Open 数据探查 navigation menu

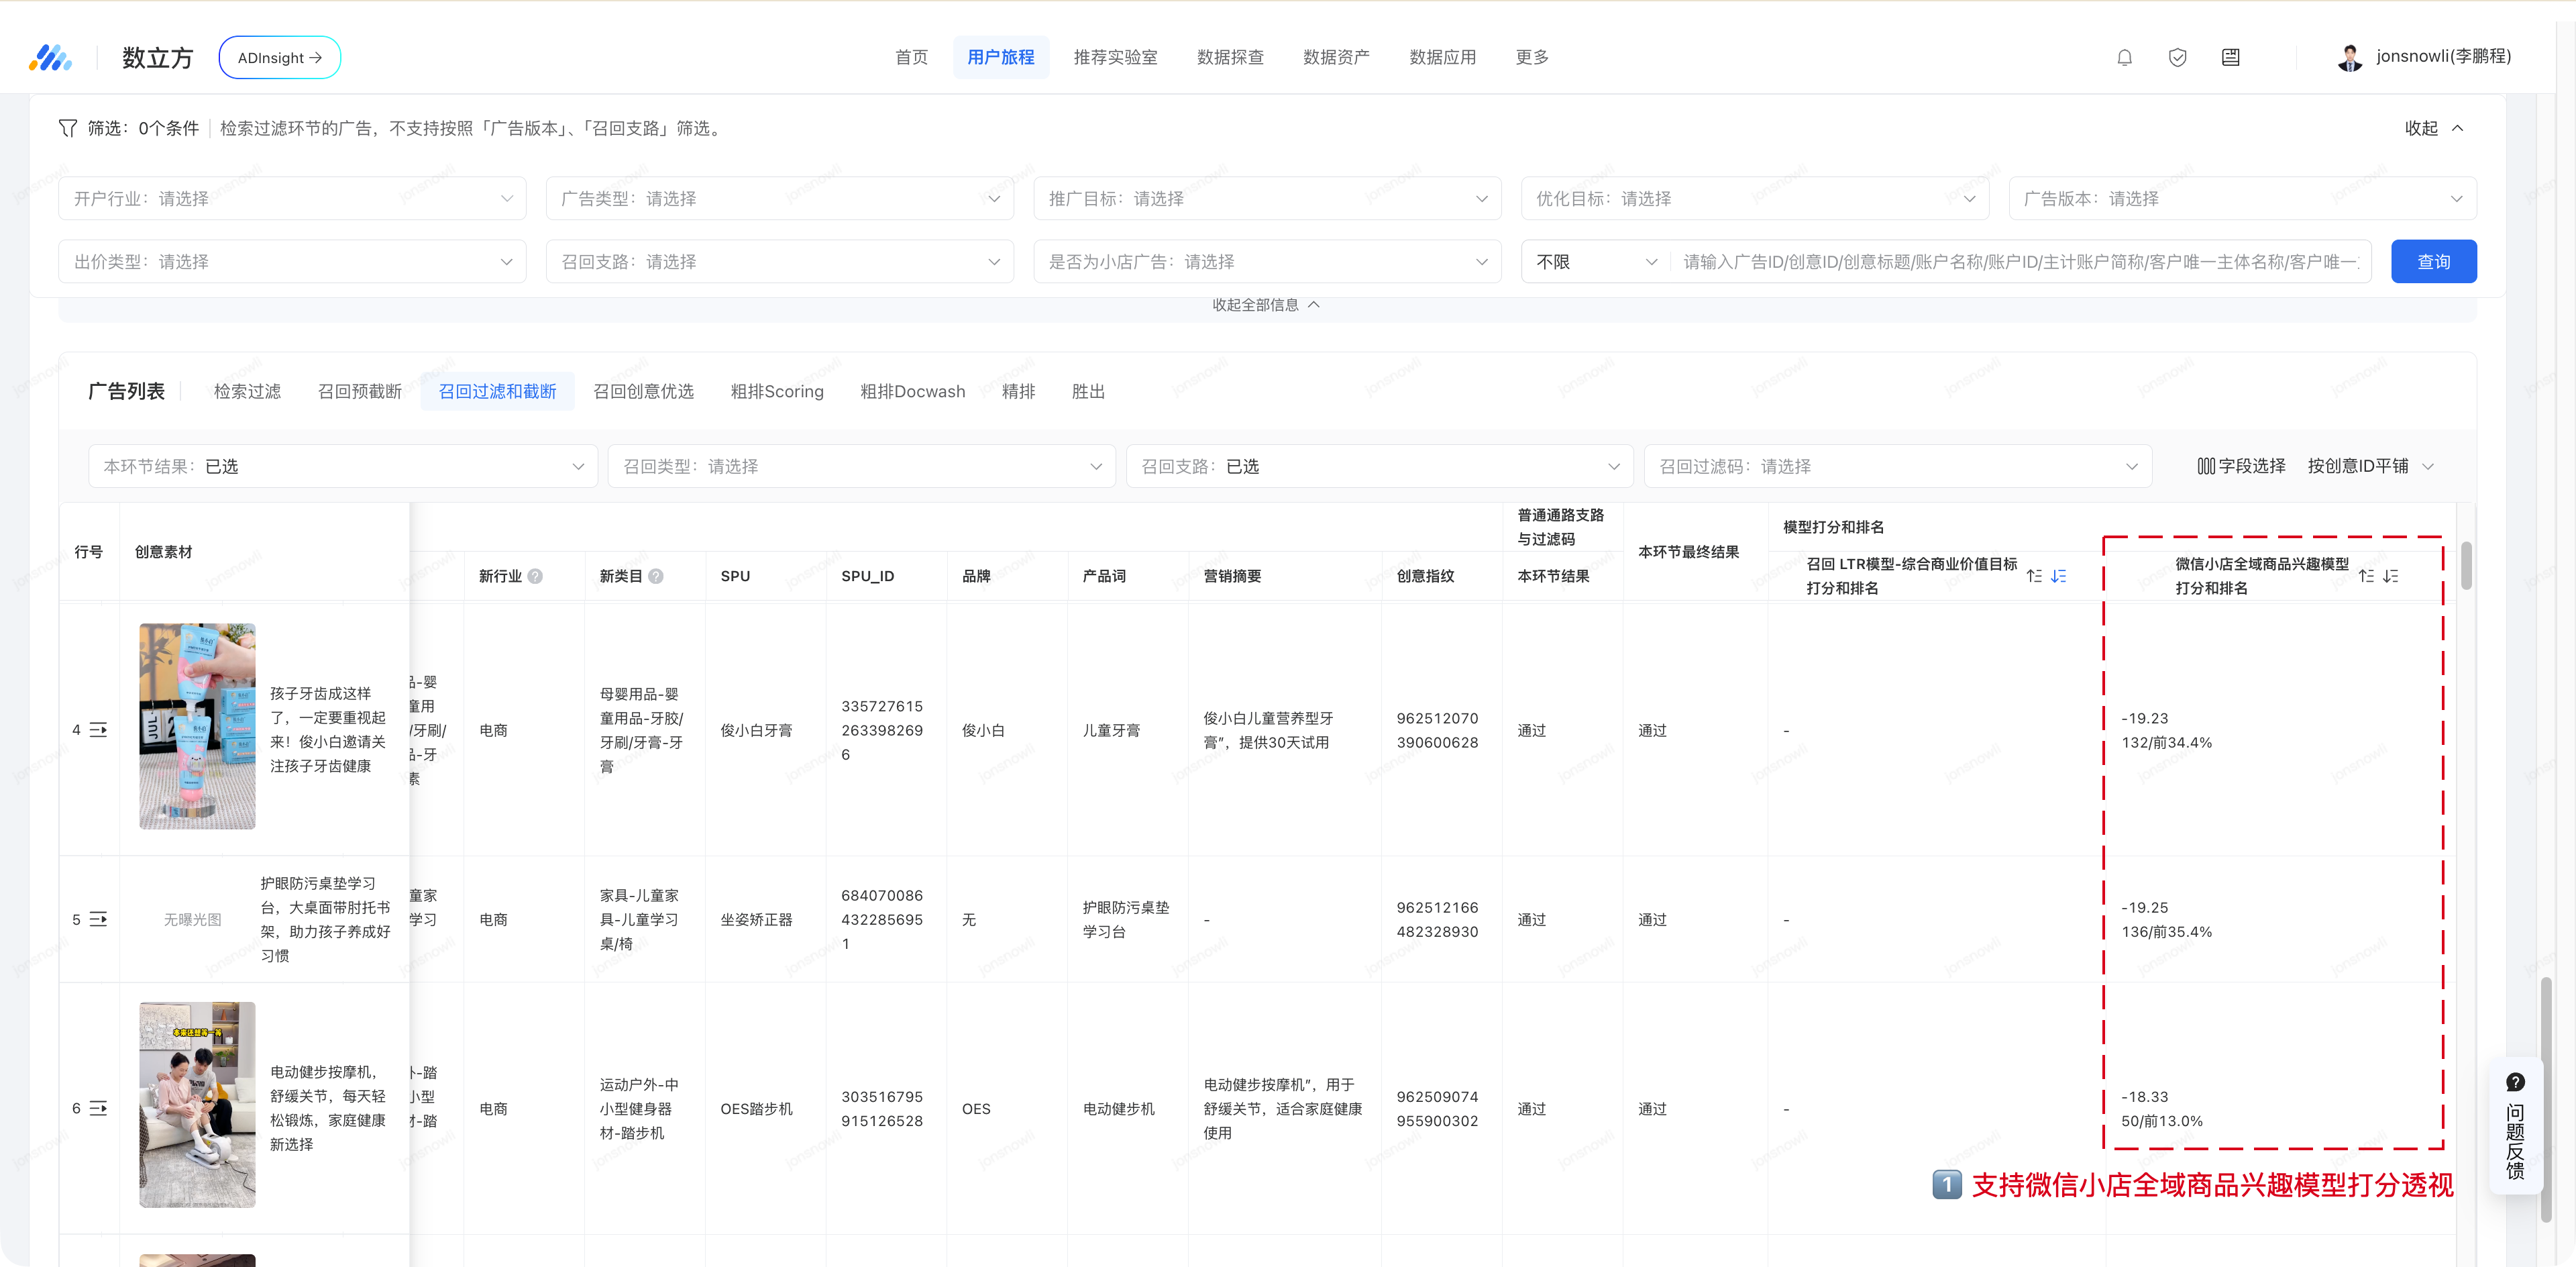pyautogui.click(x=1230, y=57)
